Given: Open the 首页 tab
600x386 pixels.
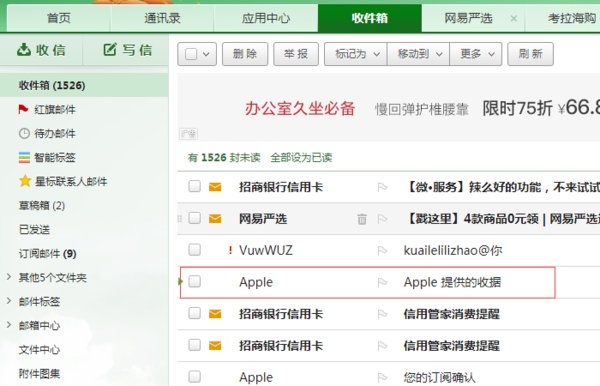Looking at the screenshot, I should pyautogui.click(x=59, y=18).
